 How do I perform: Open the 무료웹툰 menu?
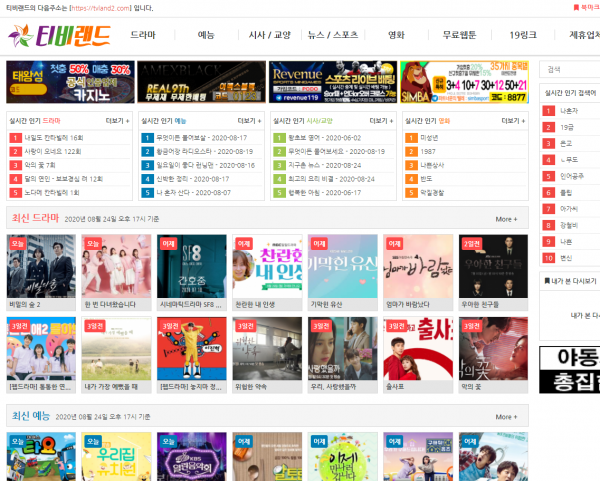pyautogui.click(x=459, y=35)
